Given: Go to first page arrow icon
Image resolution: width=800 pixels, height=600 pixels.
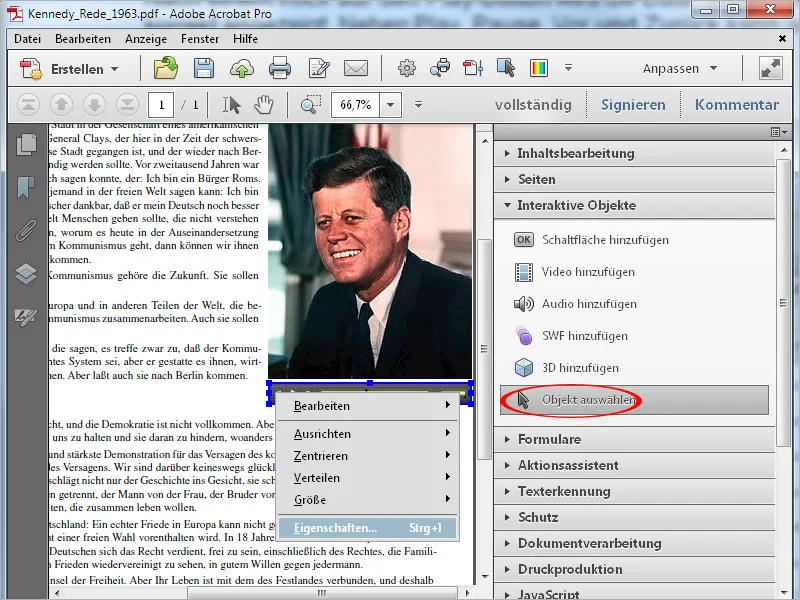Looking at the screenshot, I should point(29,105).
